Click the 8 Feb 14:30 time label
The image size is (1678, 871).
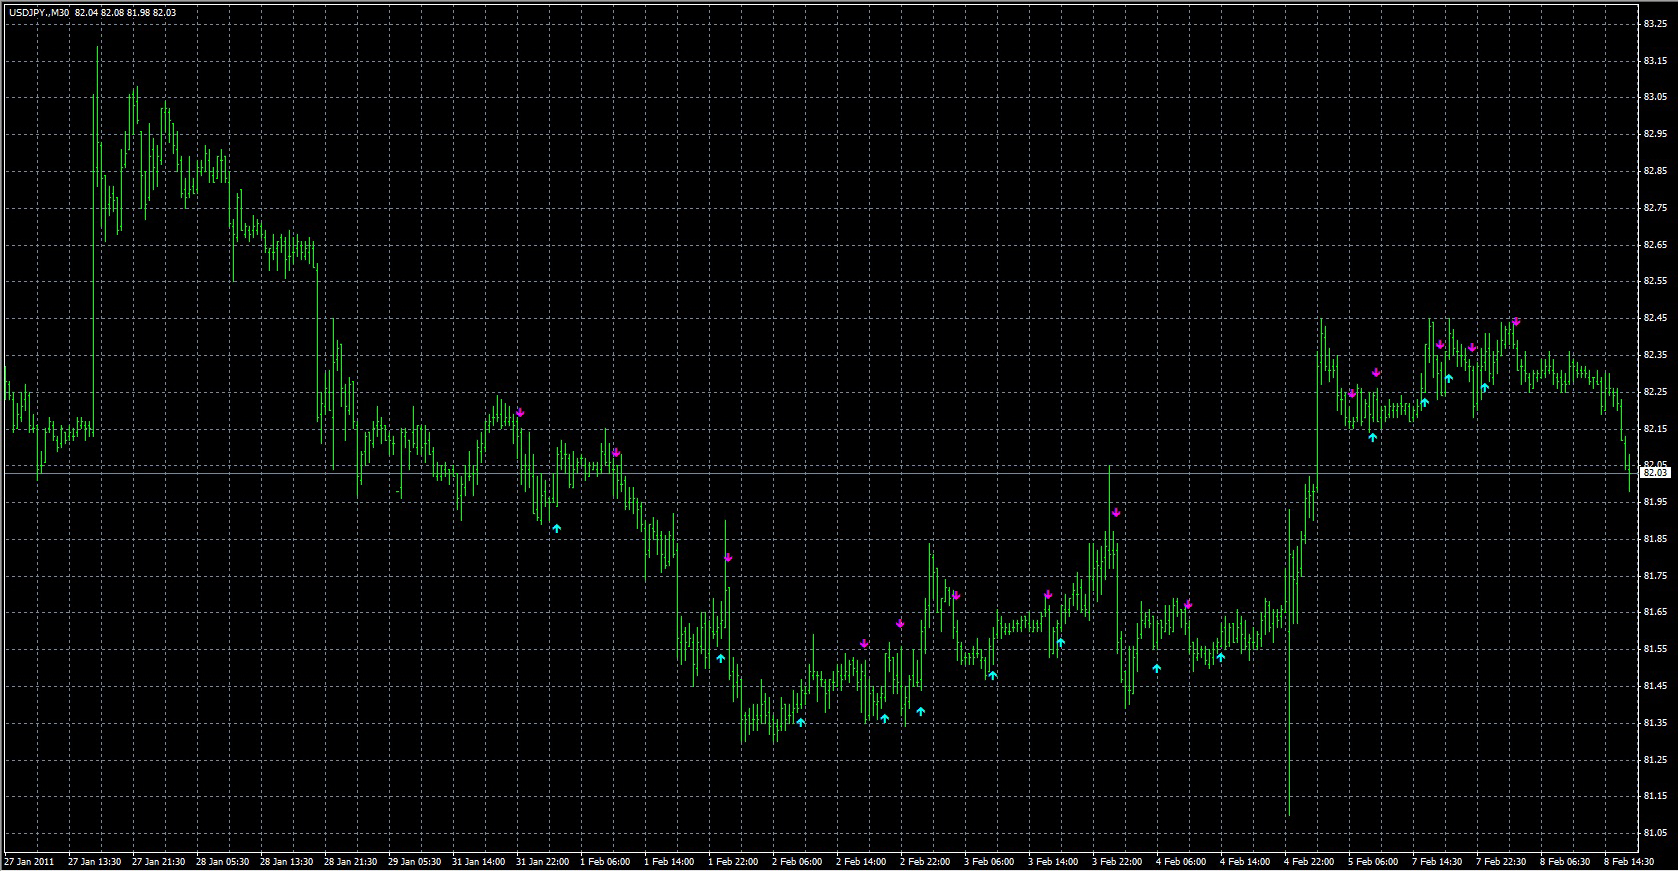1630,861
